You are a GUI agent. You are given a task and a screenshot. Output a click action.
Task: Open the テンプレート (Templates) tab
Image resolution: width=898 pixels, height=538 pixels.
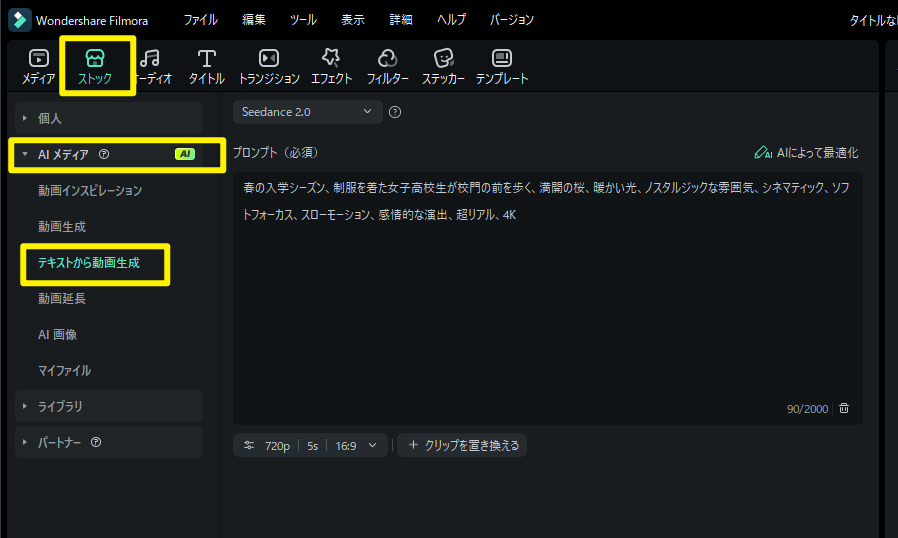502,67
